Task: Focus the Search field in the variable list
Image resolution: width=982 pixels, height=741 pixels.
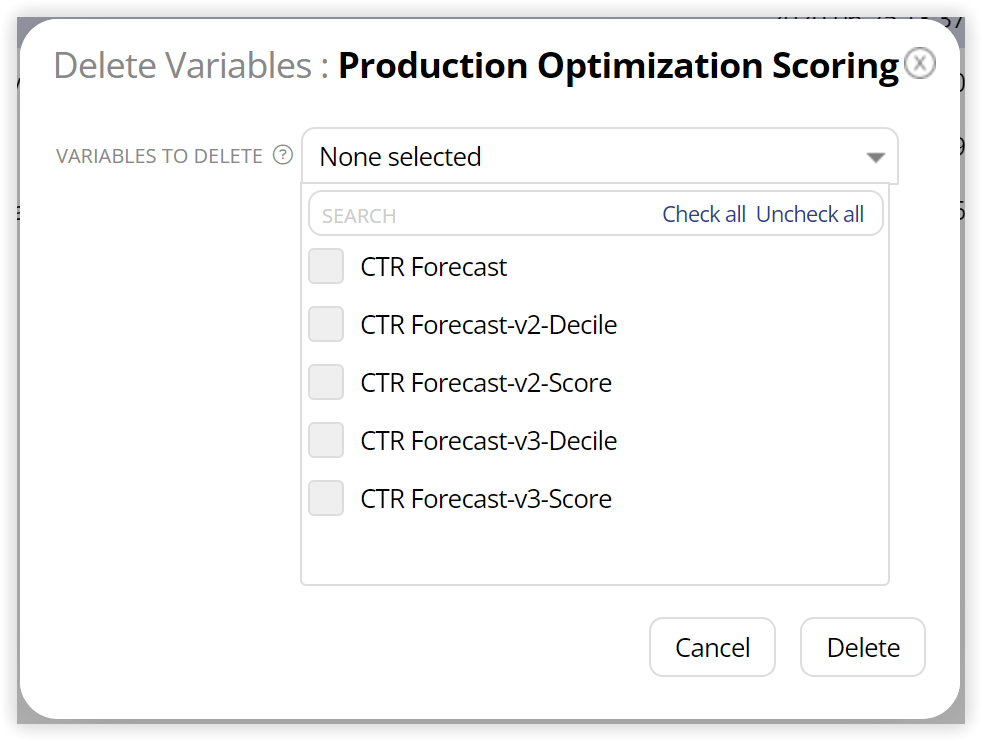Action: point(480,215)
